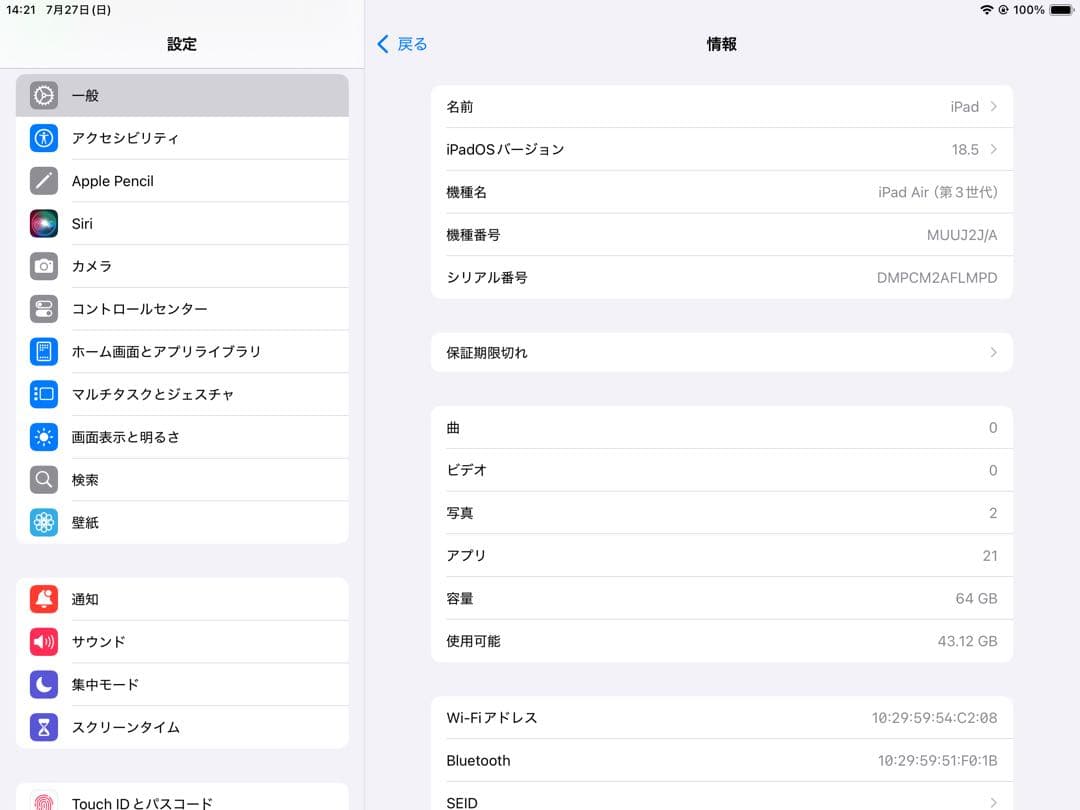The height and width of the screenshot is (810, 1080).
Task: Tap the サウンド sound icon
Action: point(42,641)
